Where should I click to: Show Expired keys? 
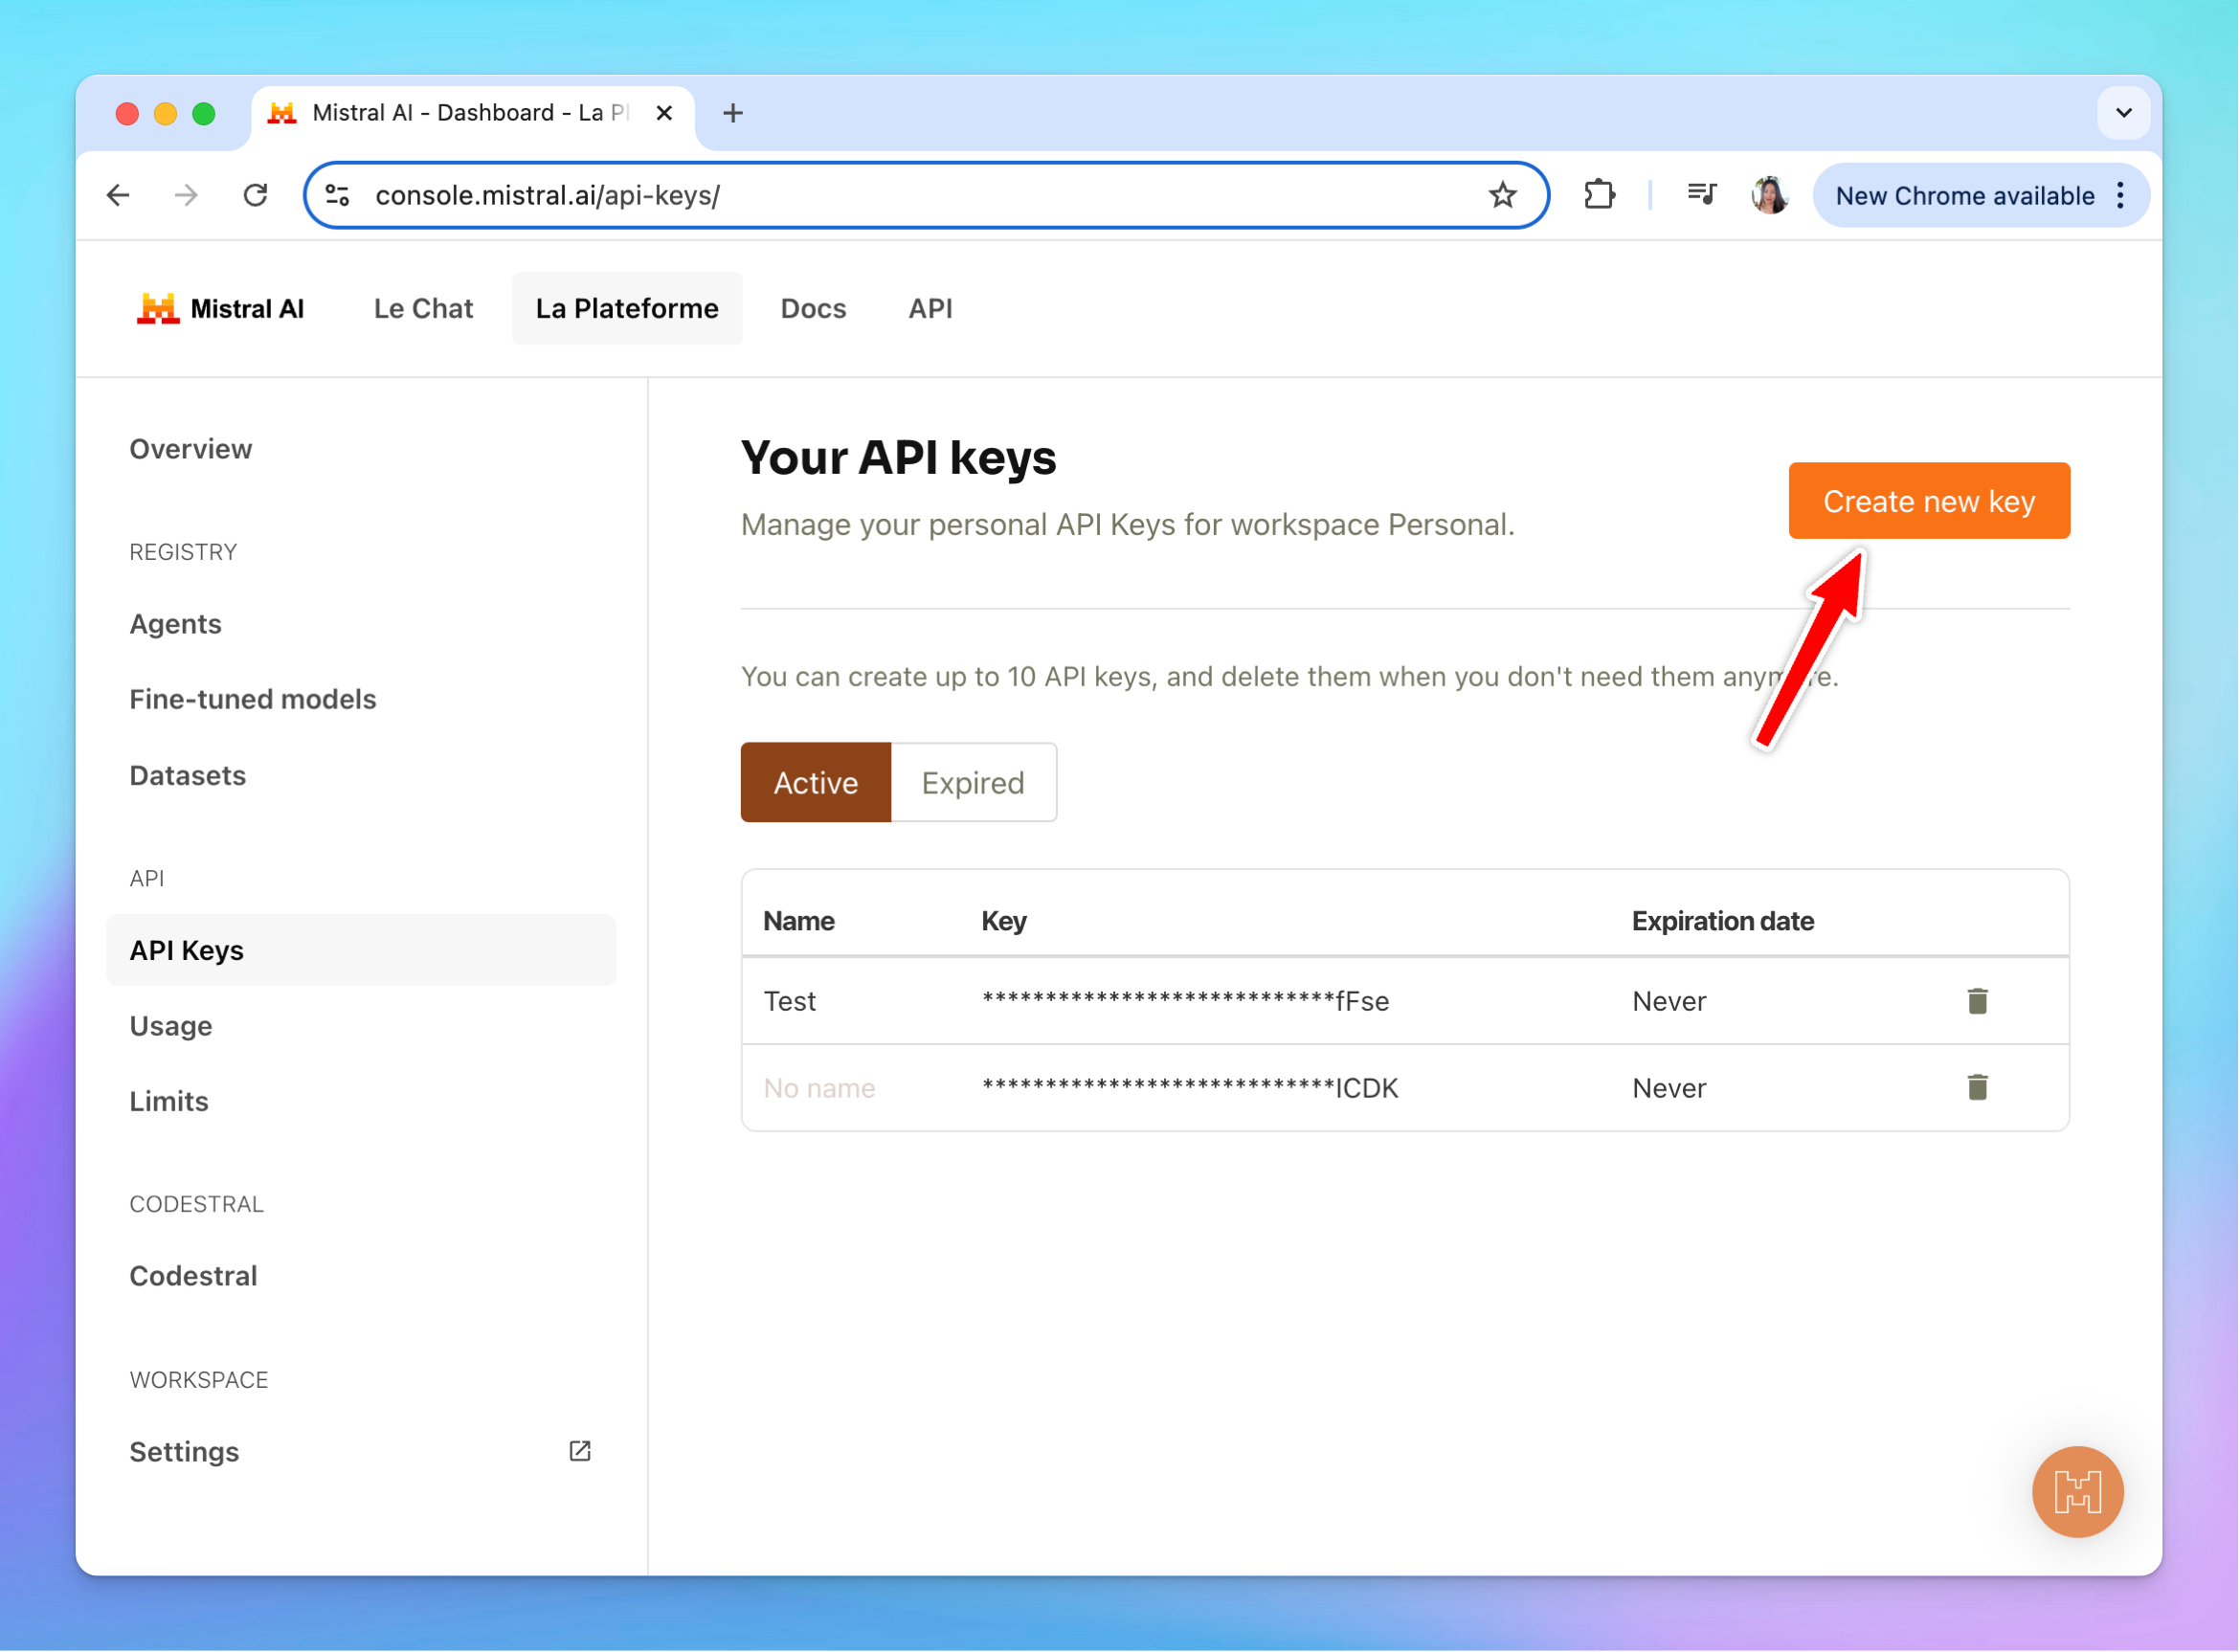[x=972, y=782]
